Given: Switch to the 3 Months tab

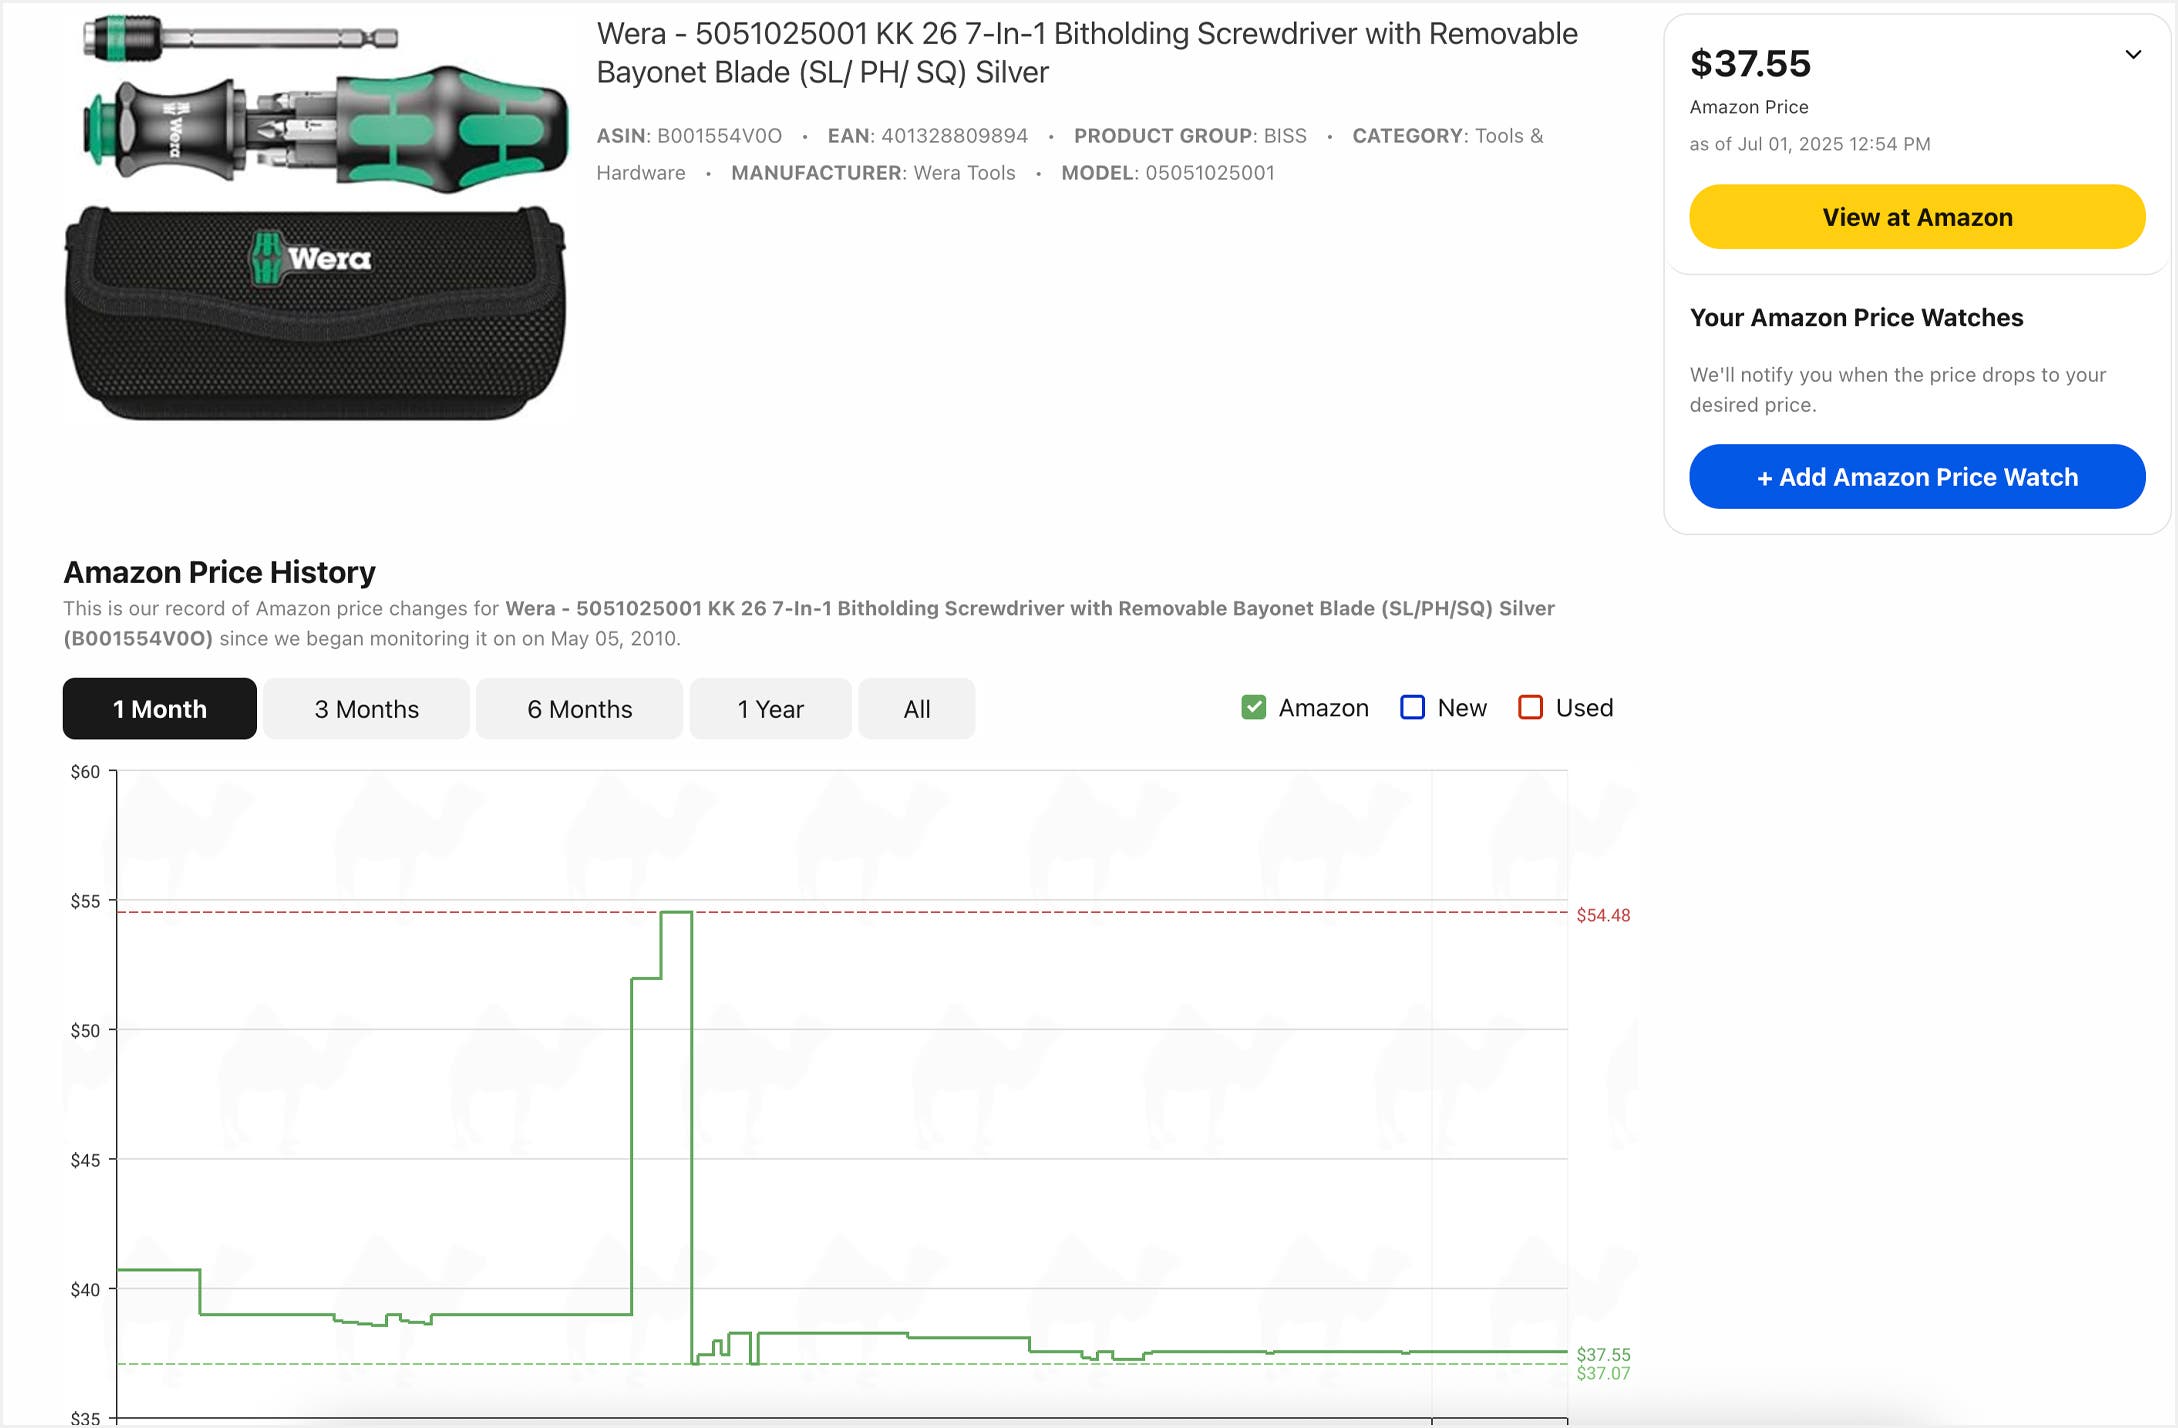Looking at the screenshot, I should click(x=366, y=709).
